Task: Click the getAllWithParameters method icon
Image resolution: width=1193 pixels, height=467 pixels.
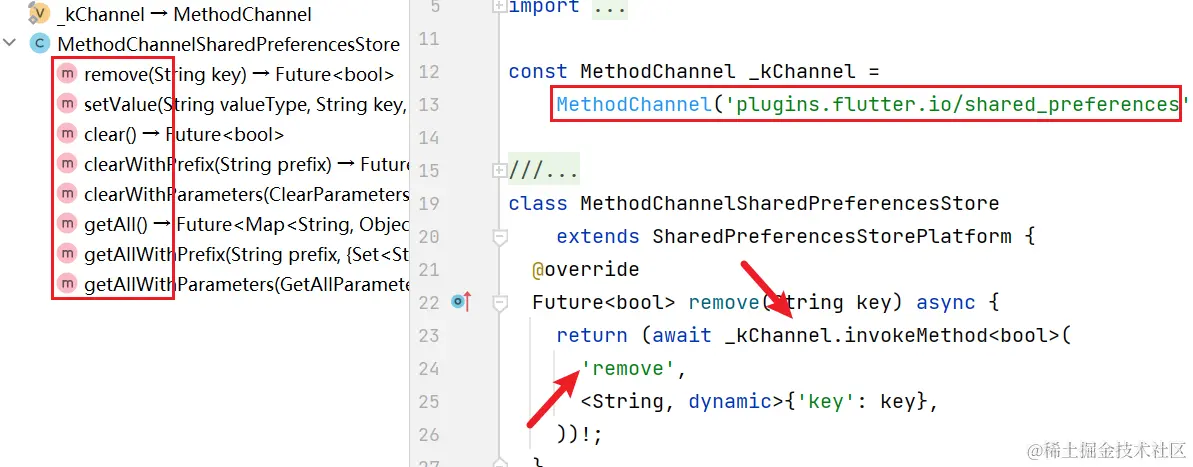Action: pos(67,284)
